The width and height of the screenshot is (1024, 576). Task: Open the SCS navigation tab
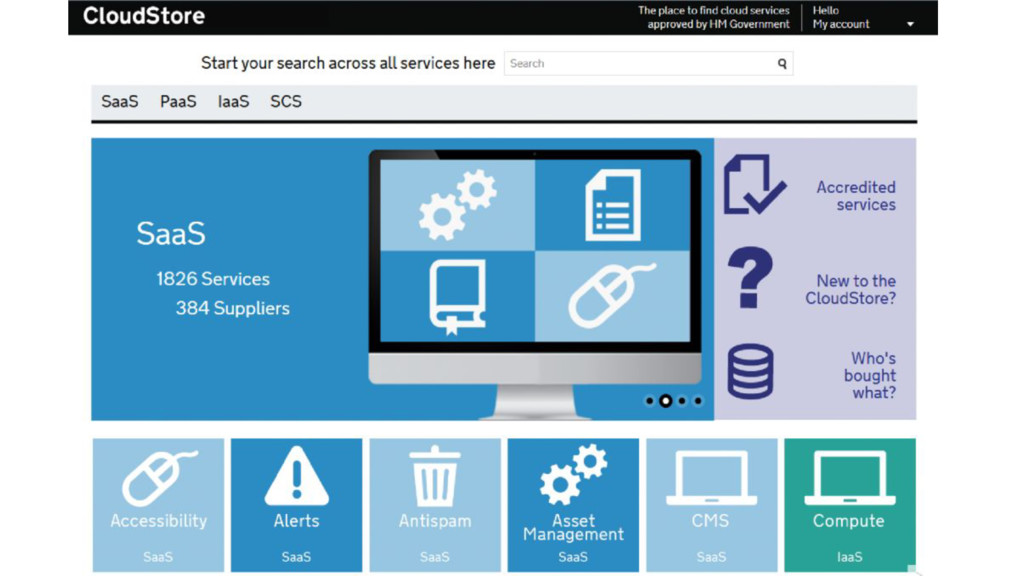pyautogui.click(x=286, y=101)
